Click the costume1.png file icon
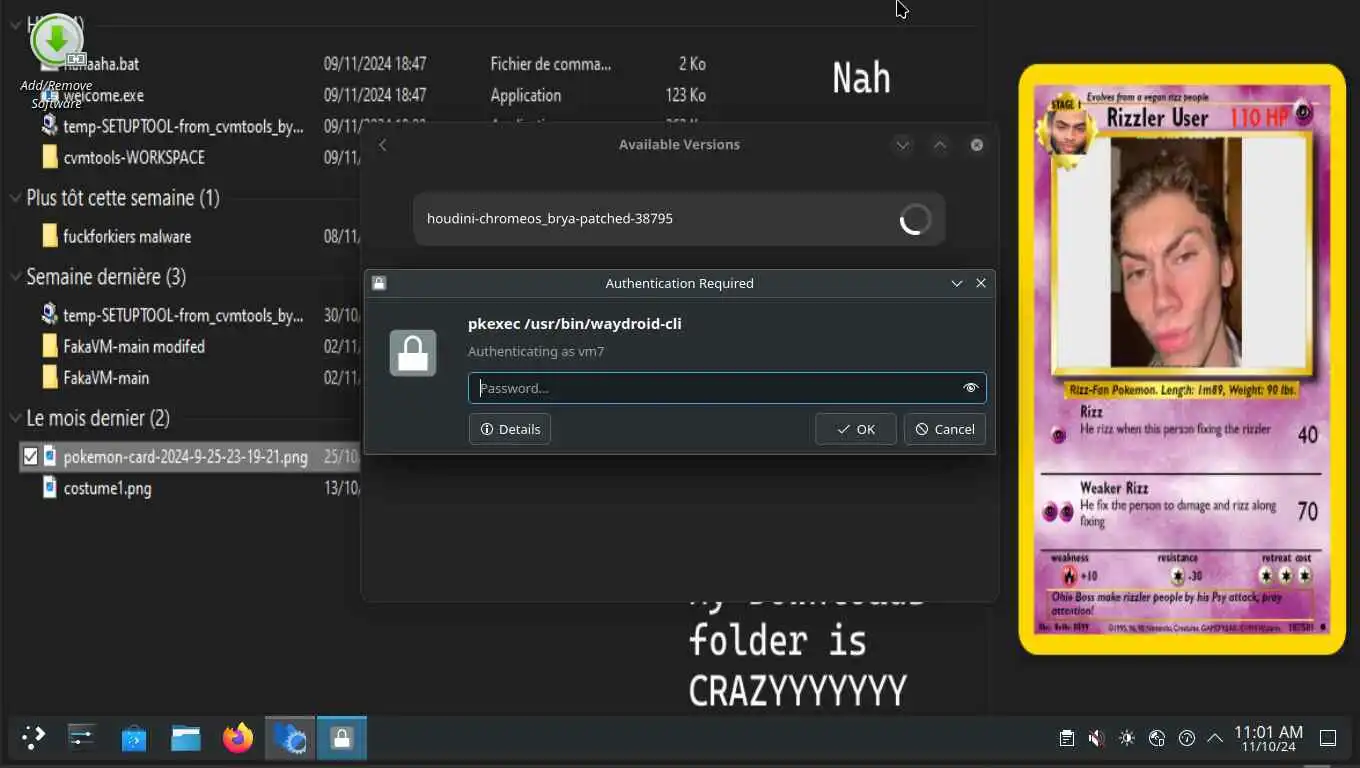The width and height of the screenshot is (1360, 768). click(x=49, y=488)
